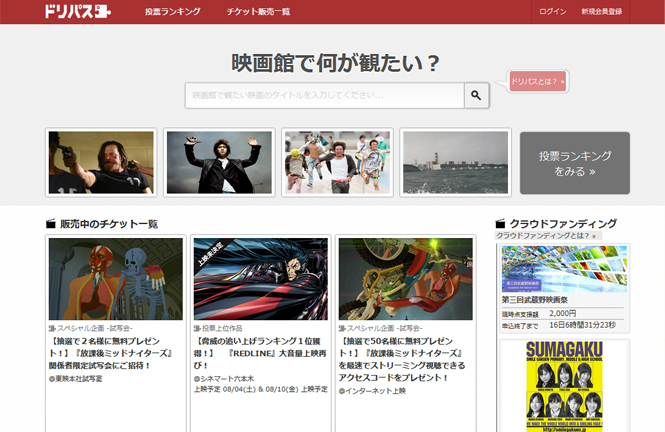Open thumbnail of running group of people
The width and height of the screenshot is (665, 432).
(336, 162)
